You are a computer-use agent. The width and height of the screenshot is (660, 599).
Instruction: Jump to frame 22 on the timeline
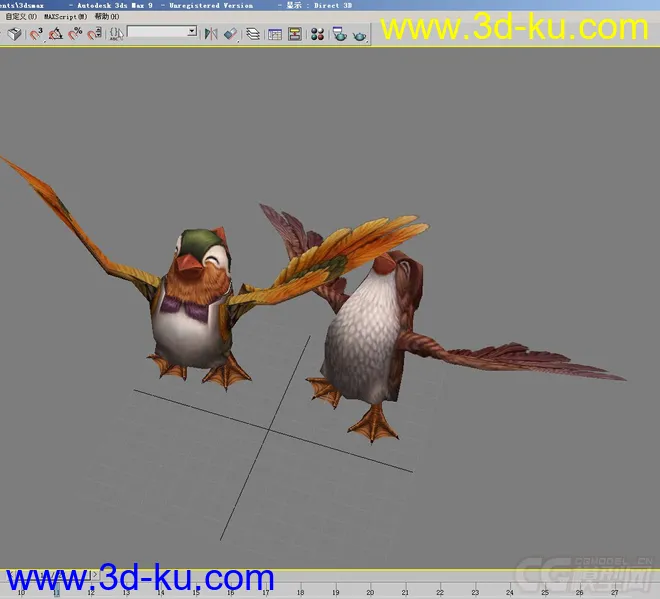[440, 592]
